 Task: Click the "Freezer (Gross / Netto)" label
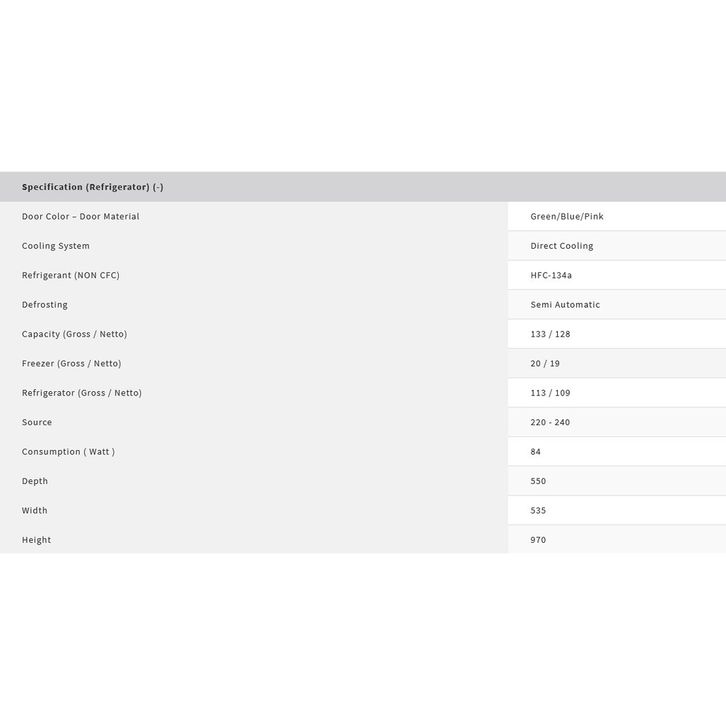(71, 363)
